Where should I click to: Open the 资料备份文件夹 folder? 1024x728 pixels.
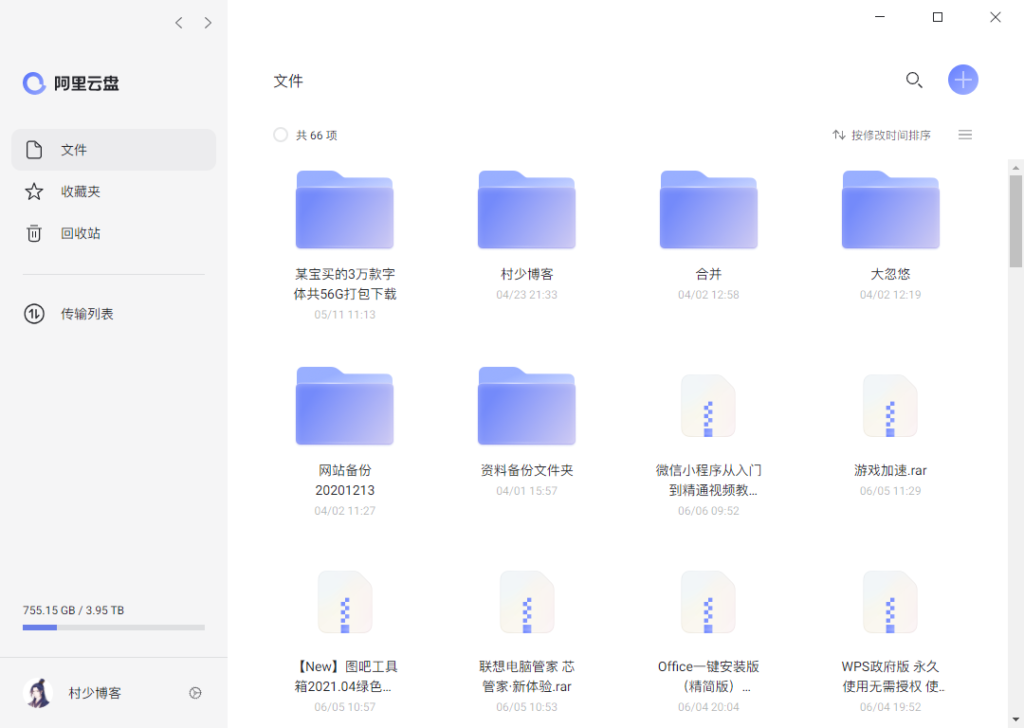click(x=526, y=405)
